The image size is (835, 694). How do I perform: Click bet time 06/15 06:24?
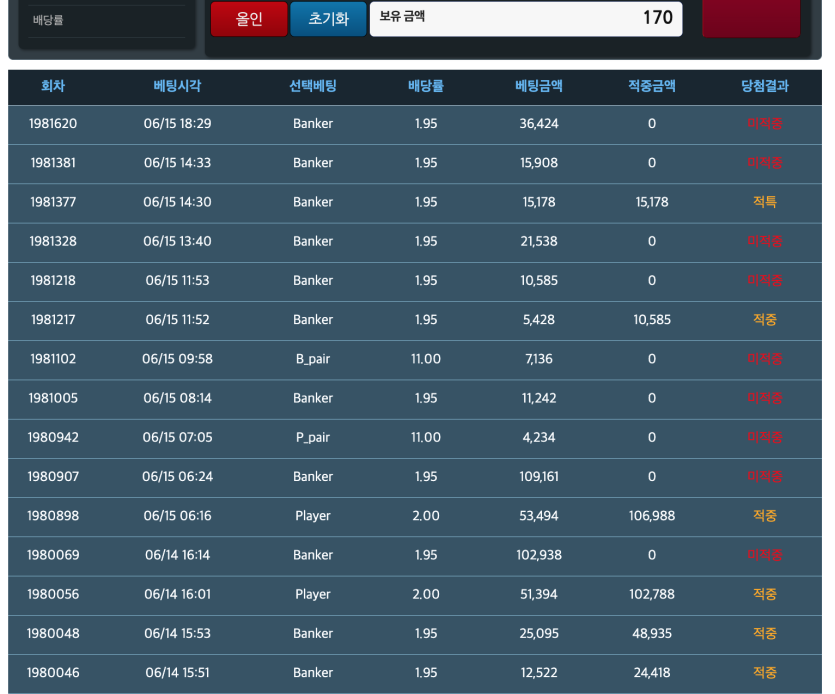(x=177, y=476)
